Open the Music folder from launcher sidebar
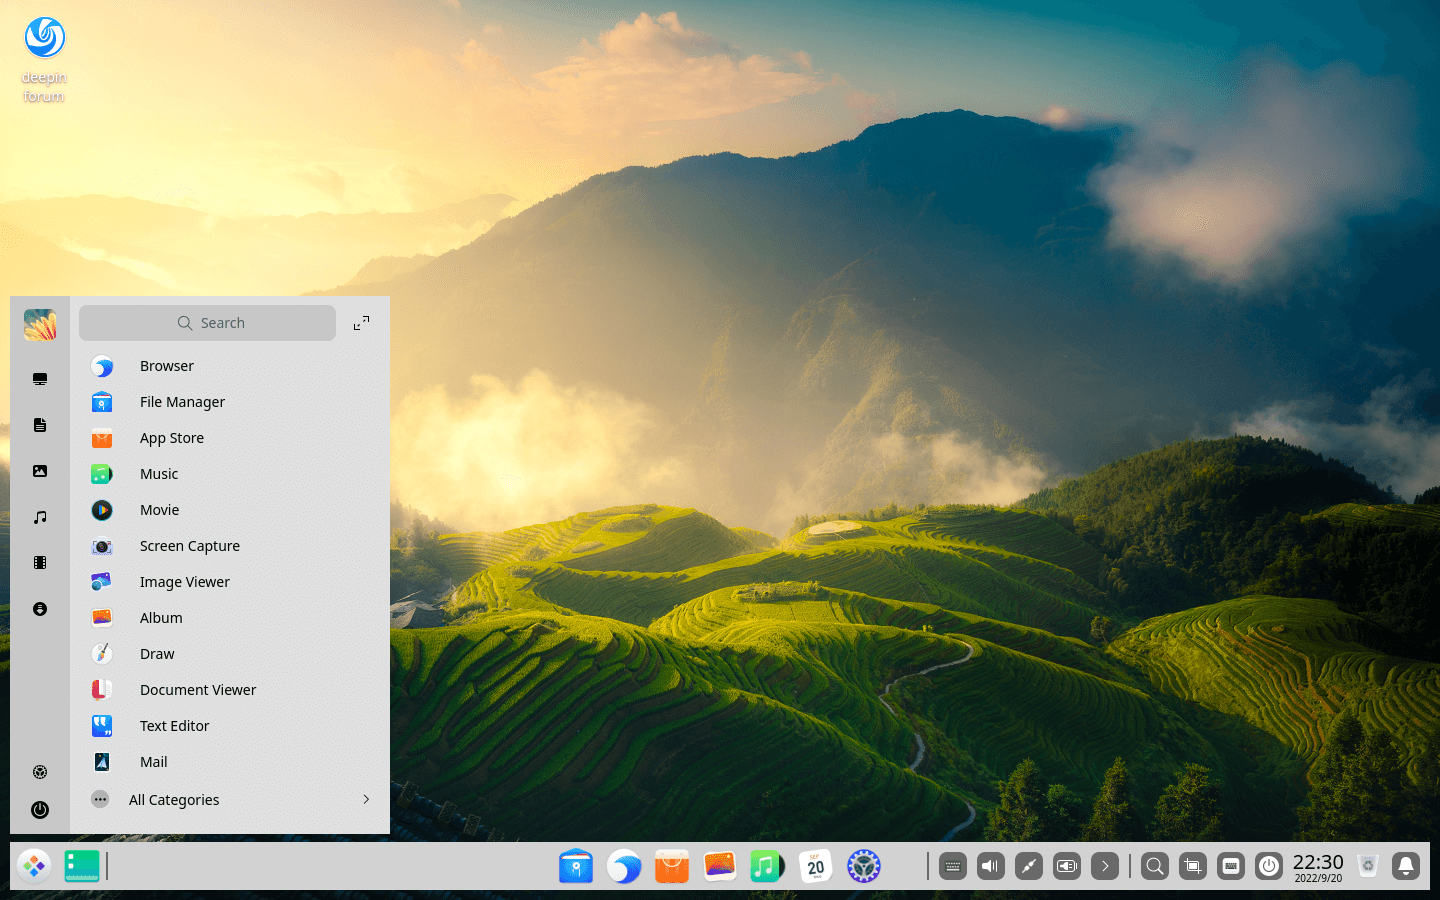This screenshot has height=900, width=1440. [40, 517]
